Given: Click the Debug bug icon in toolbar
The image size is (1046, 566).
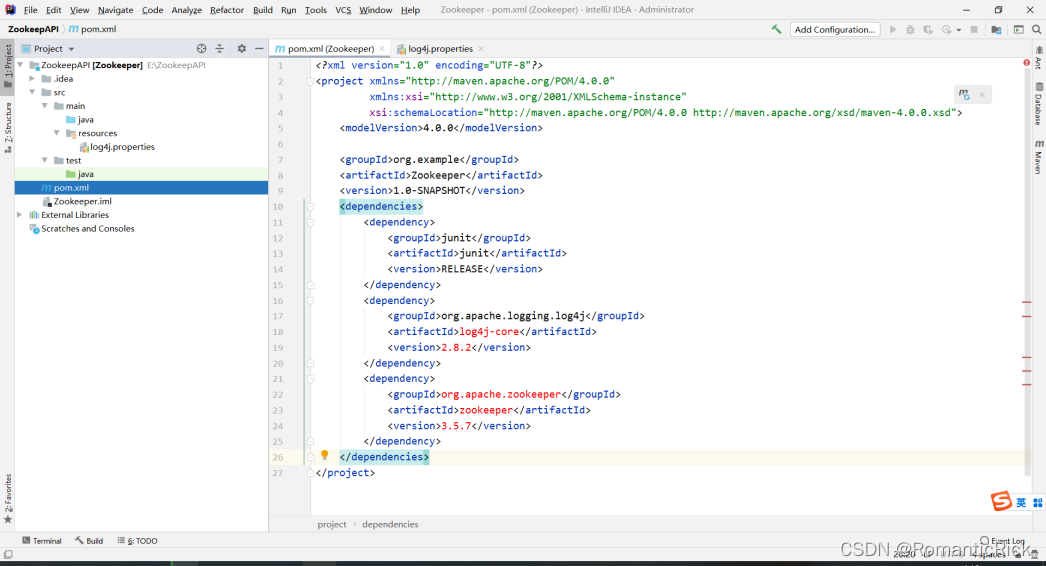Looking at the screenshot, I should 910,29.
